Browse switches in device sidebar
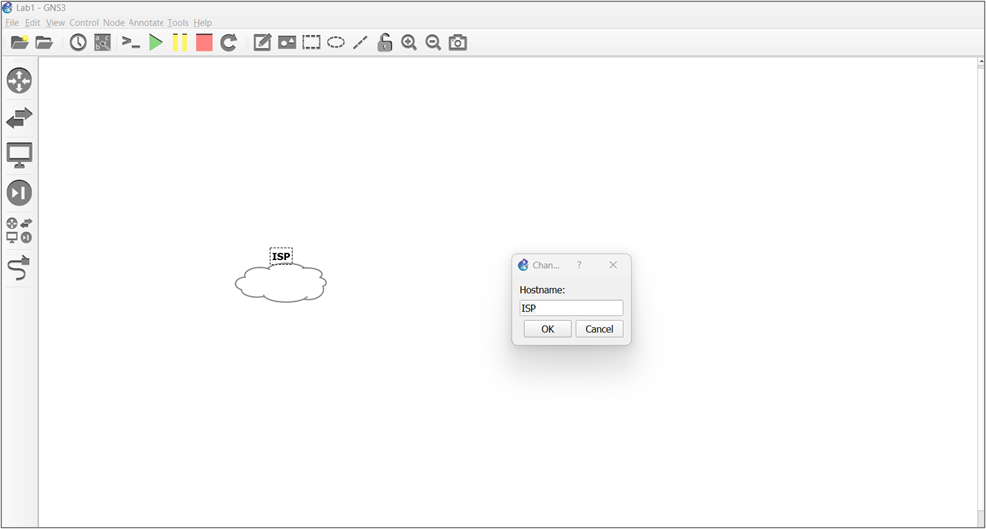The image size is (986, 529). (x=19, y=118)
